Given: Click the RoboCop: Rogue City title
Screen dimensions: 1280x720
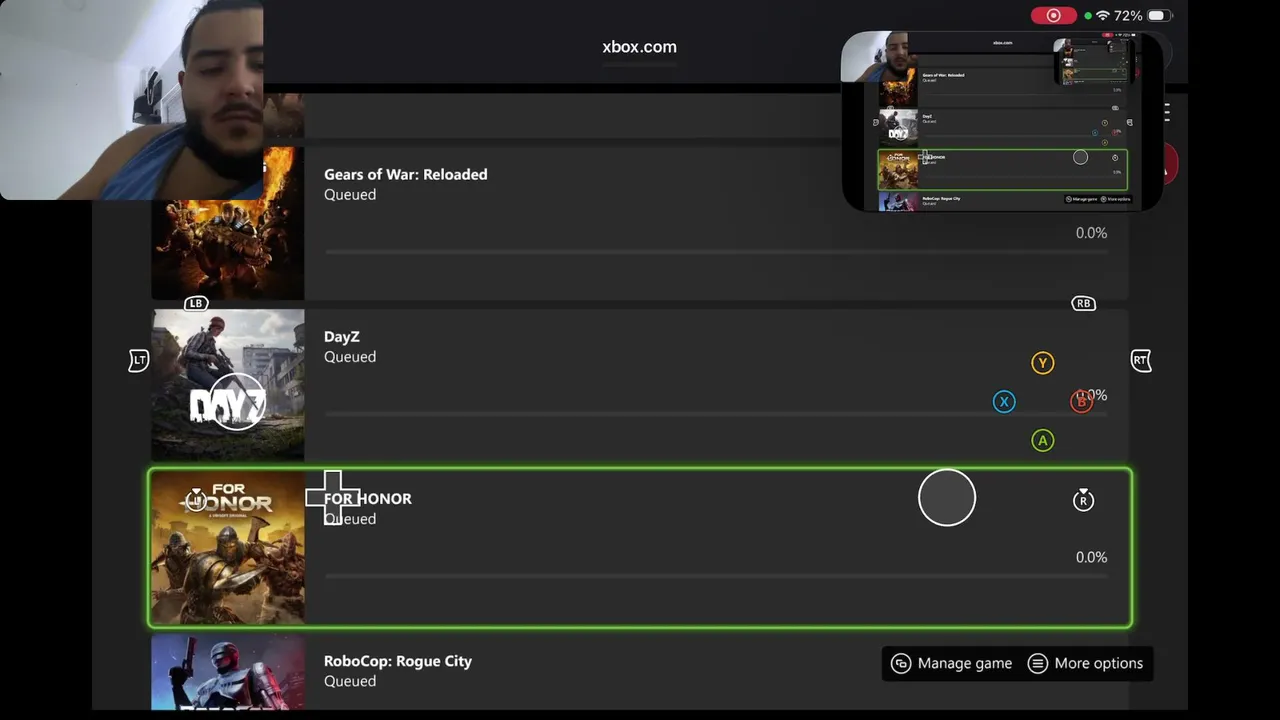Looking at the screenshot, I should coord(398,661).
